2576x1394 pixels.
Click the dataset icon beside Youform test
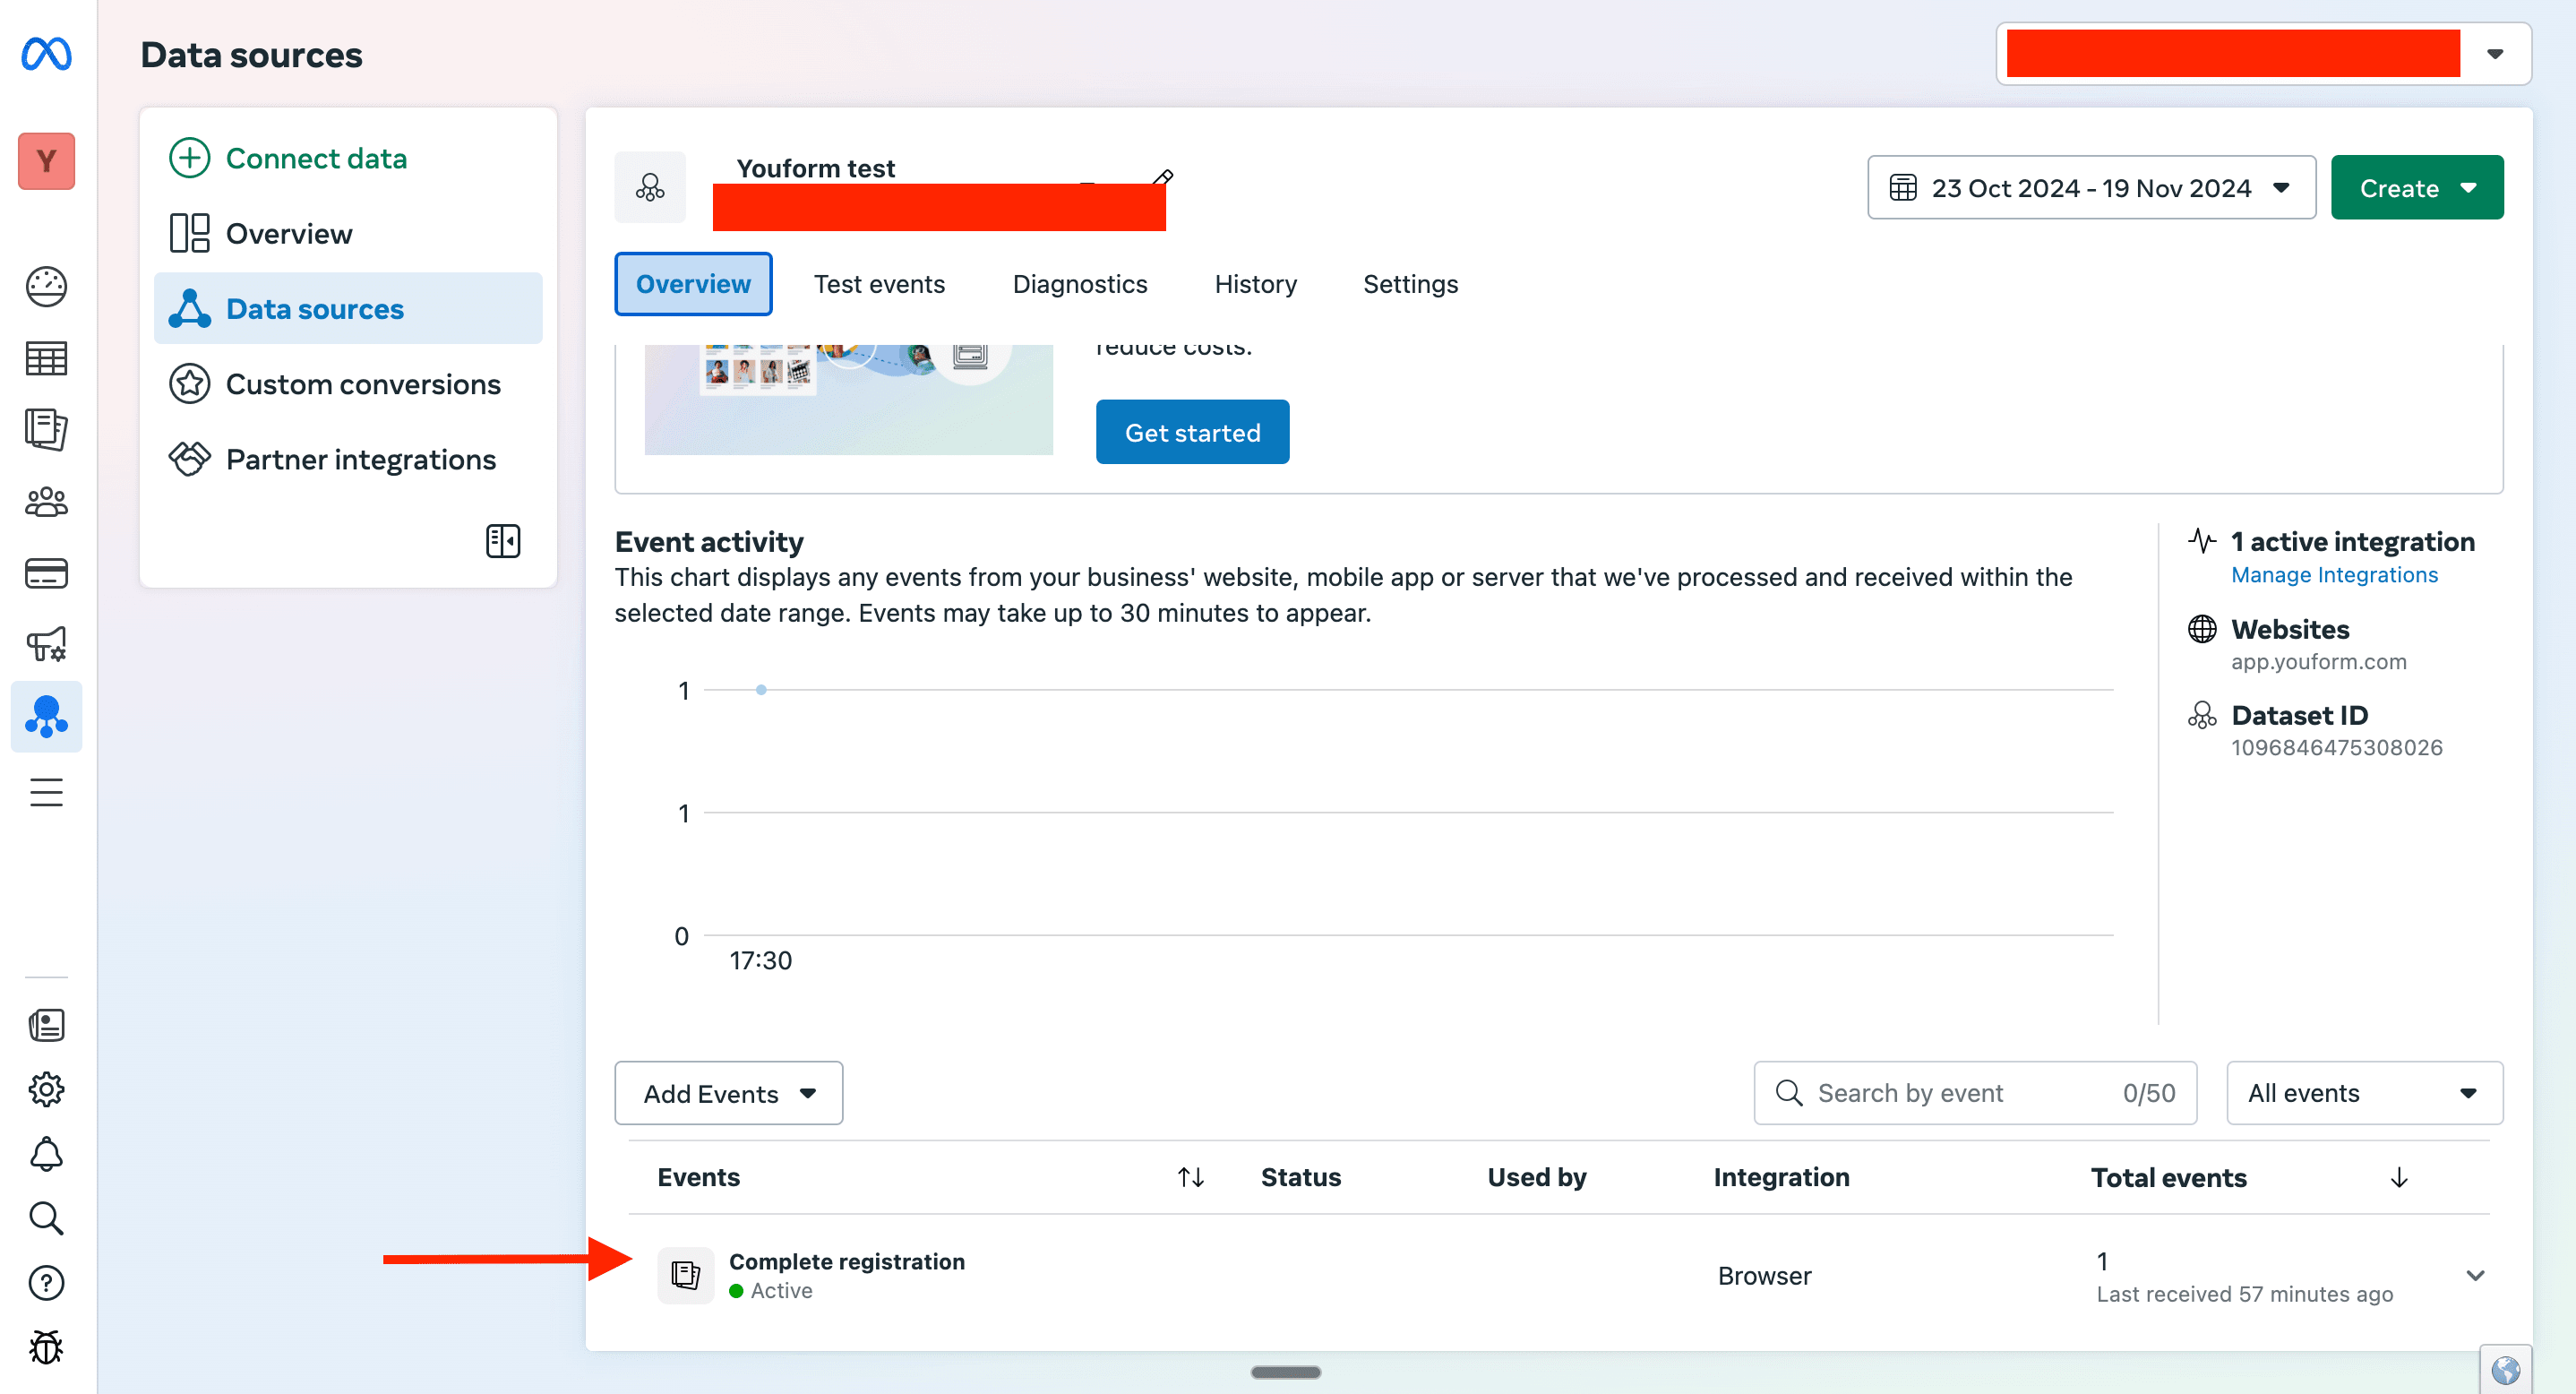650,187
